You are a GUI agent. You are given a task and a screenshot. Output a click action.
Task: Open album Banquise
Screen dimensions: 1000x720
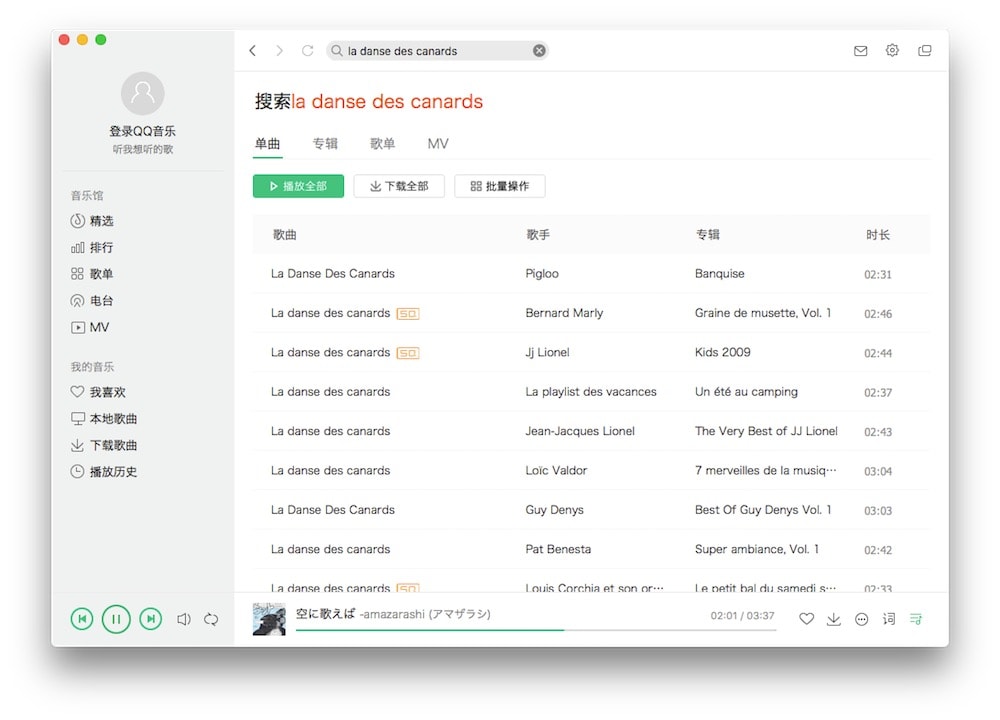click(719, 274)
